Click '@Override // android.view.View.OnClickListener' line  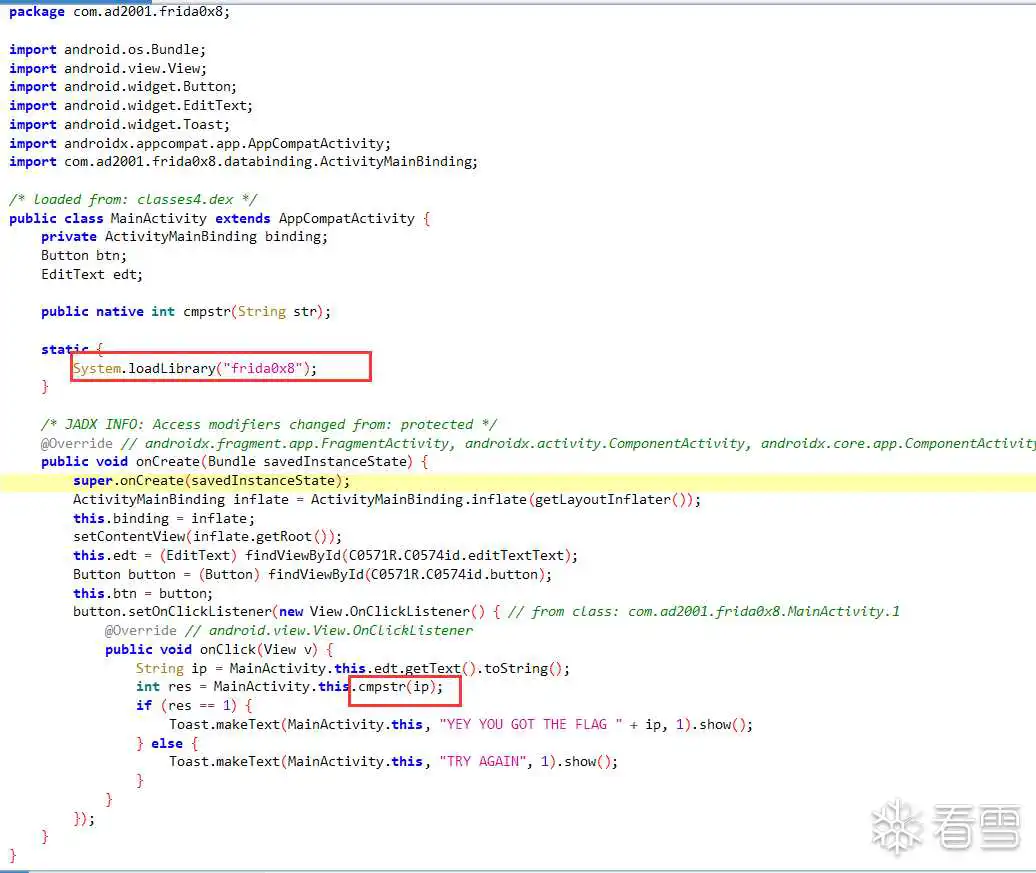pos(289,630)
